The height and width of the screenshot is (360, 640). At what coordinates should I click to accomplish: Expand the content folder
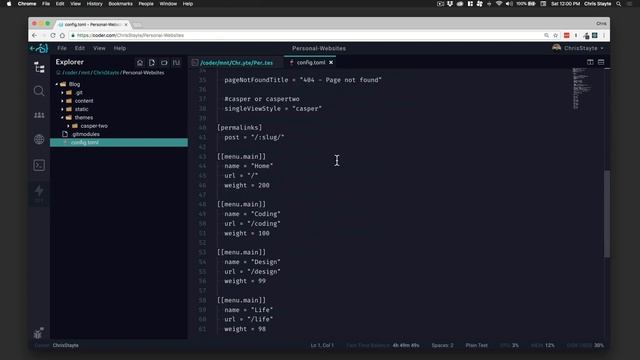(62, 101)
